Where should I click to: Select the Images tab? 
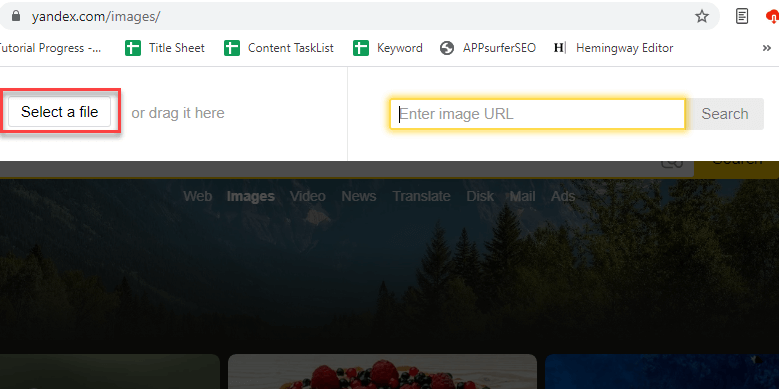251,197
